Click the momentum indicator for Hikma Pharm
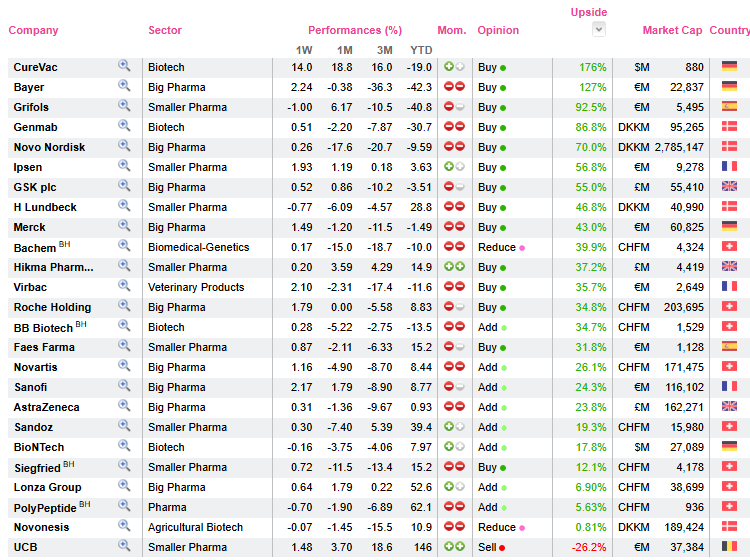The height and width of the screenshot is (560, 750). (x=454, y=266)
